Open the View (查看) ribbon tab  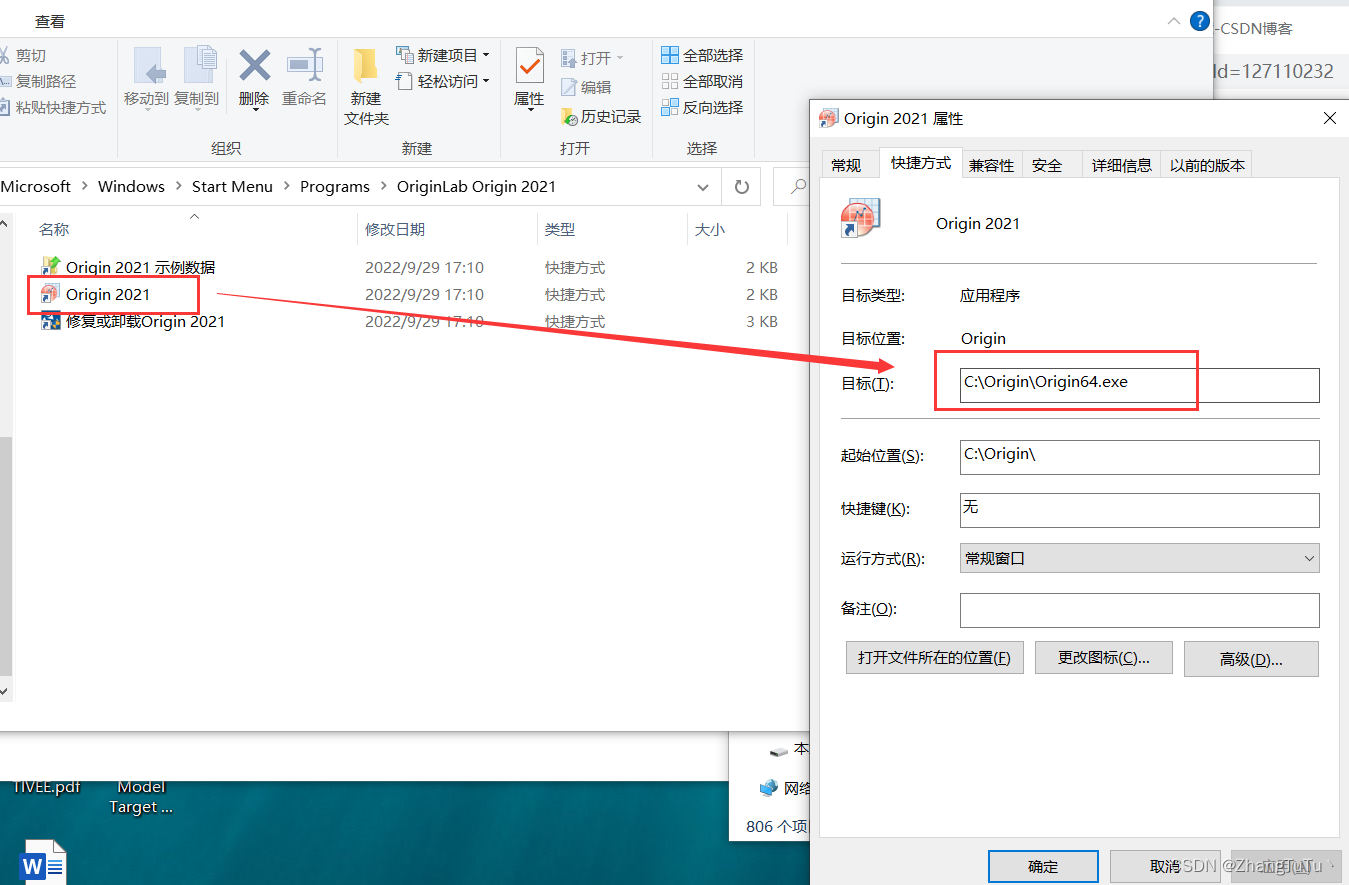pos(50,21)
